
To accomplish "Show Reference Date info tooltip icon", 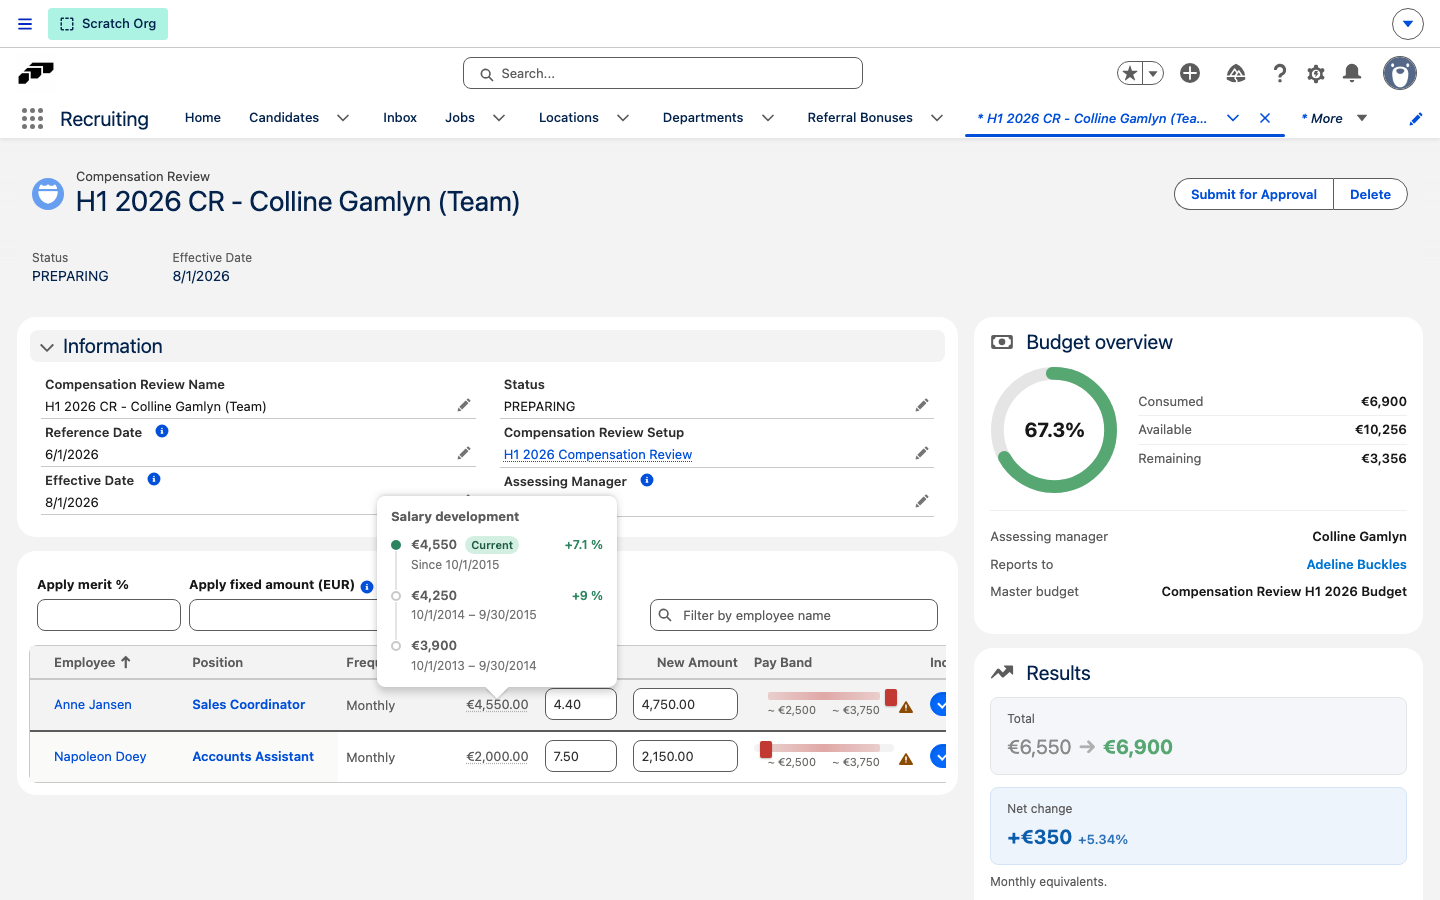I will pos(162,431).
